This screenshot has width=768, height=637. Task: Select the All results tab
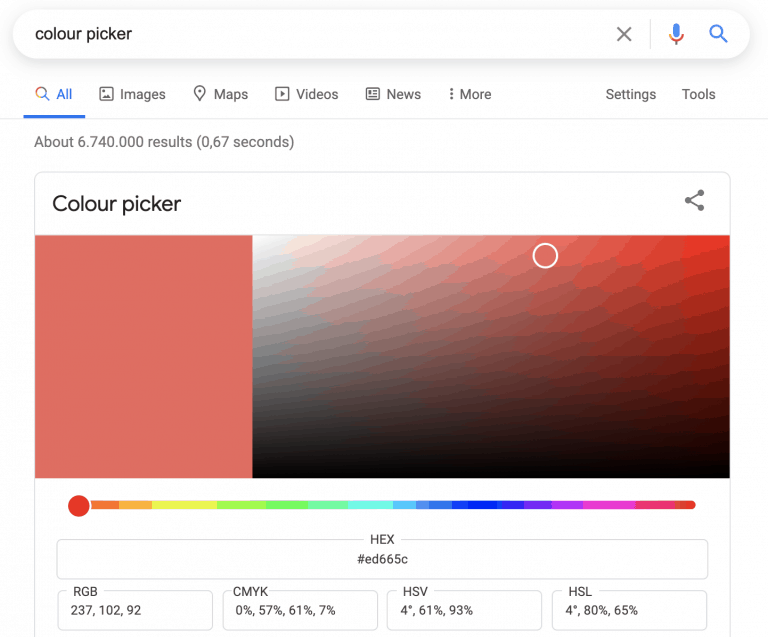click(x=54, y=94)
